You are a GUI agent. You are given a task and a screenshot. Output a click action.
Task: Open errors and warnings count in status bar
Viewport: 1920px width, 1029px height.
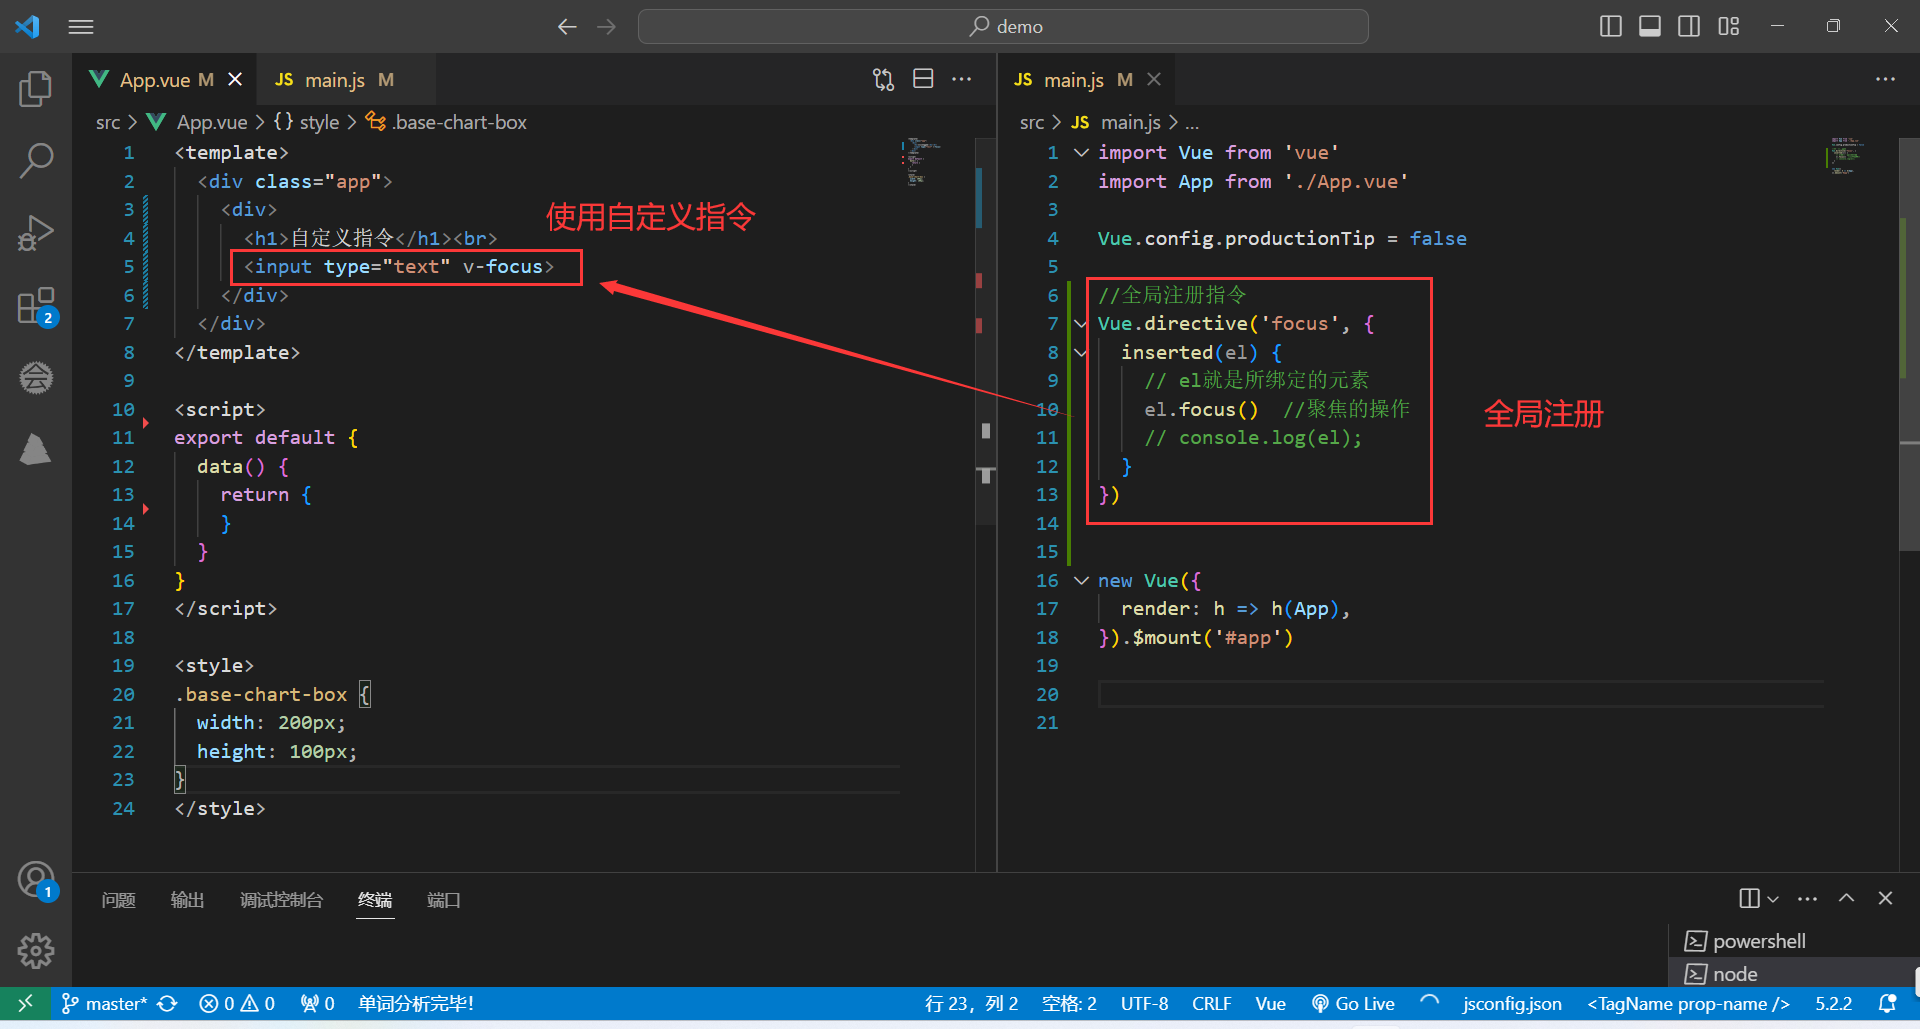[x=237, y=1003]
